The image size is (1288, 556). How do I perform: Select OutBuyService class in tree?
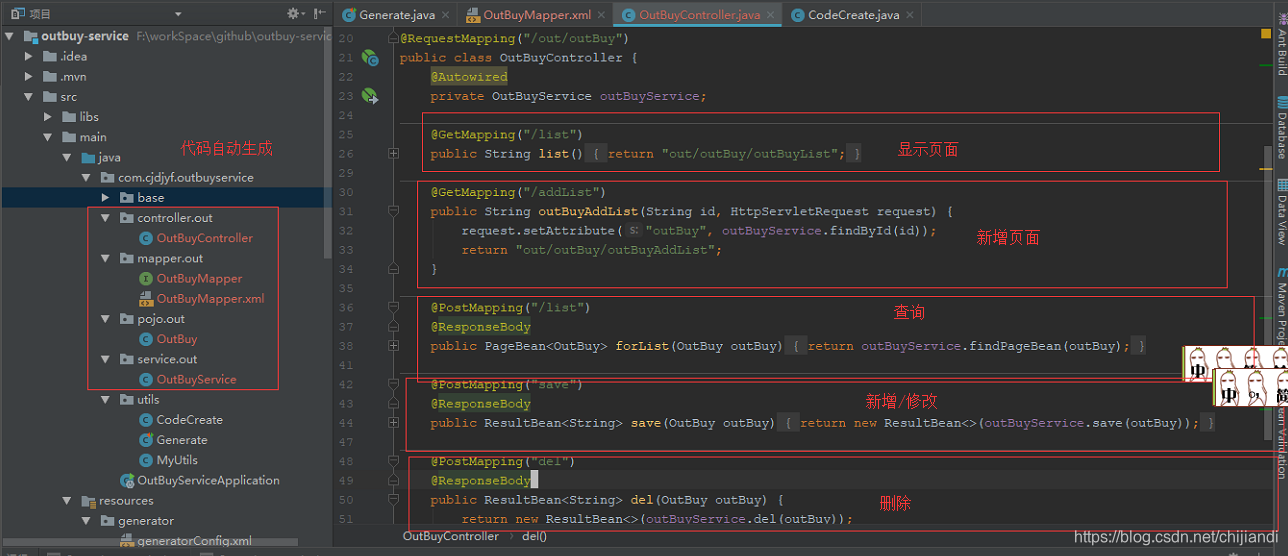(x=196, y=379)
